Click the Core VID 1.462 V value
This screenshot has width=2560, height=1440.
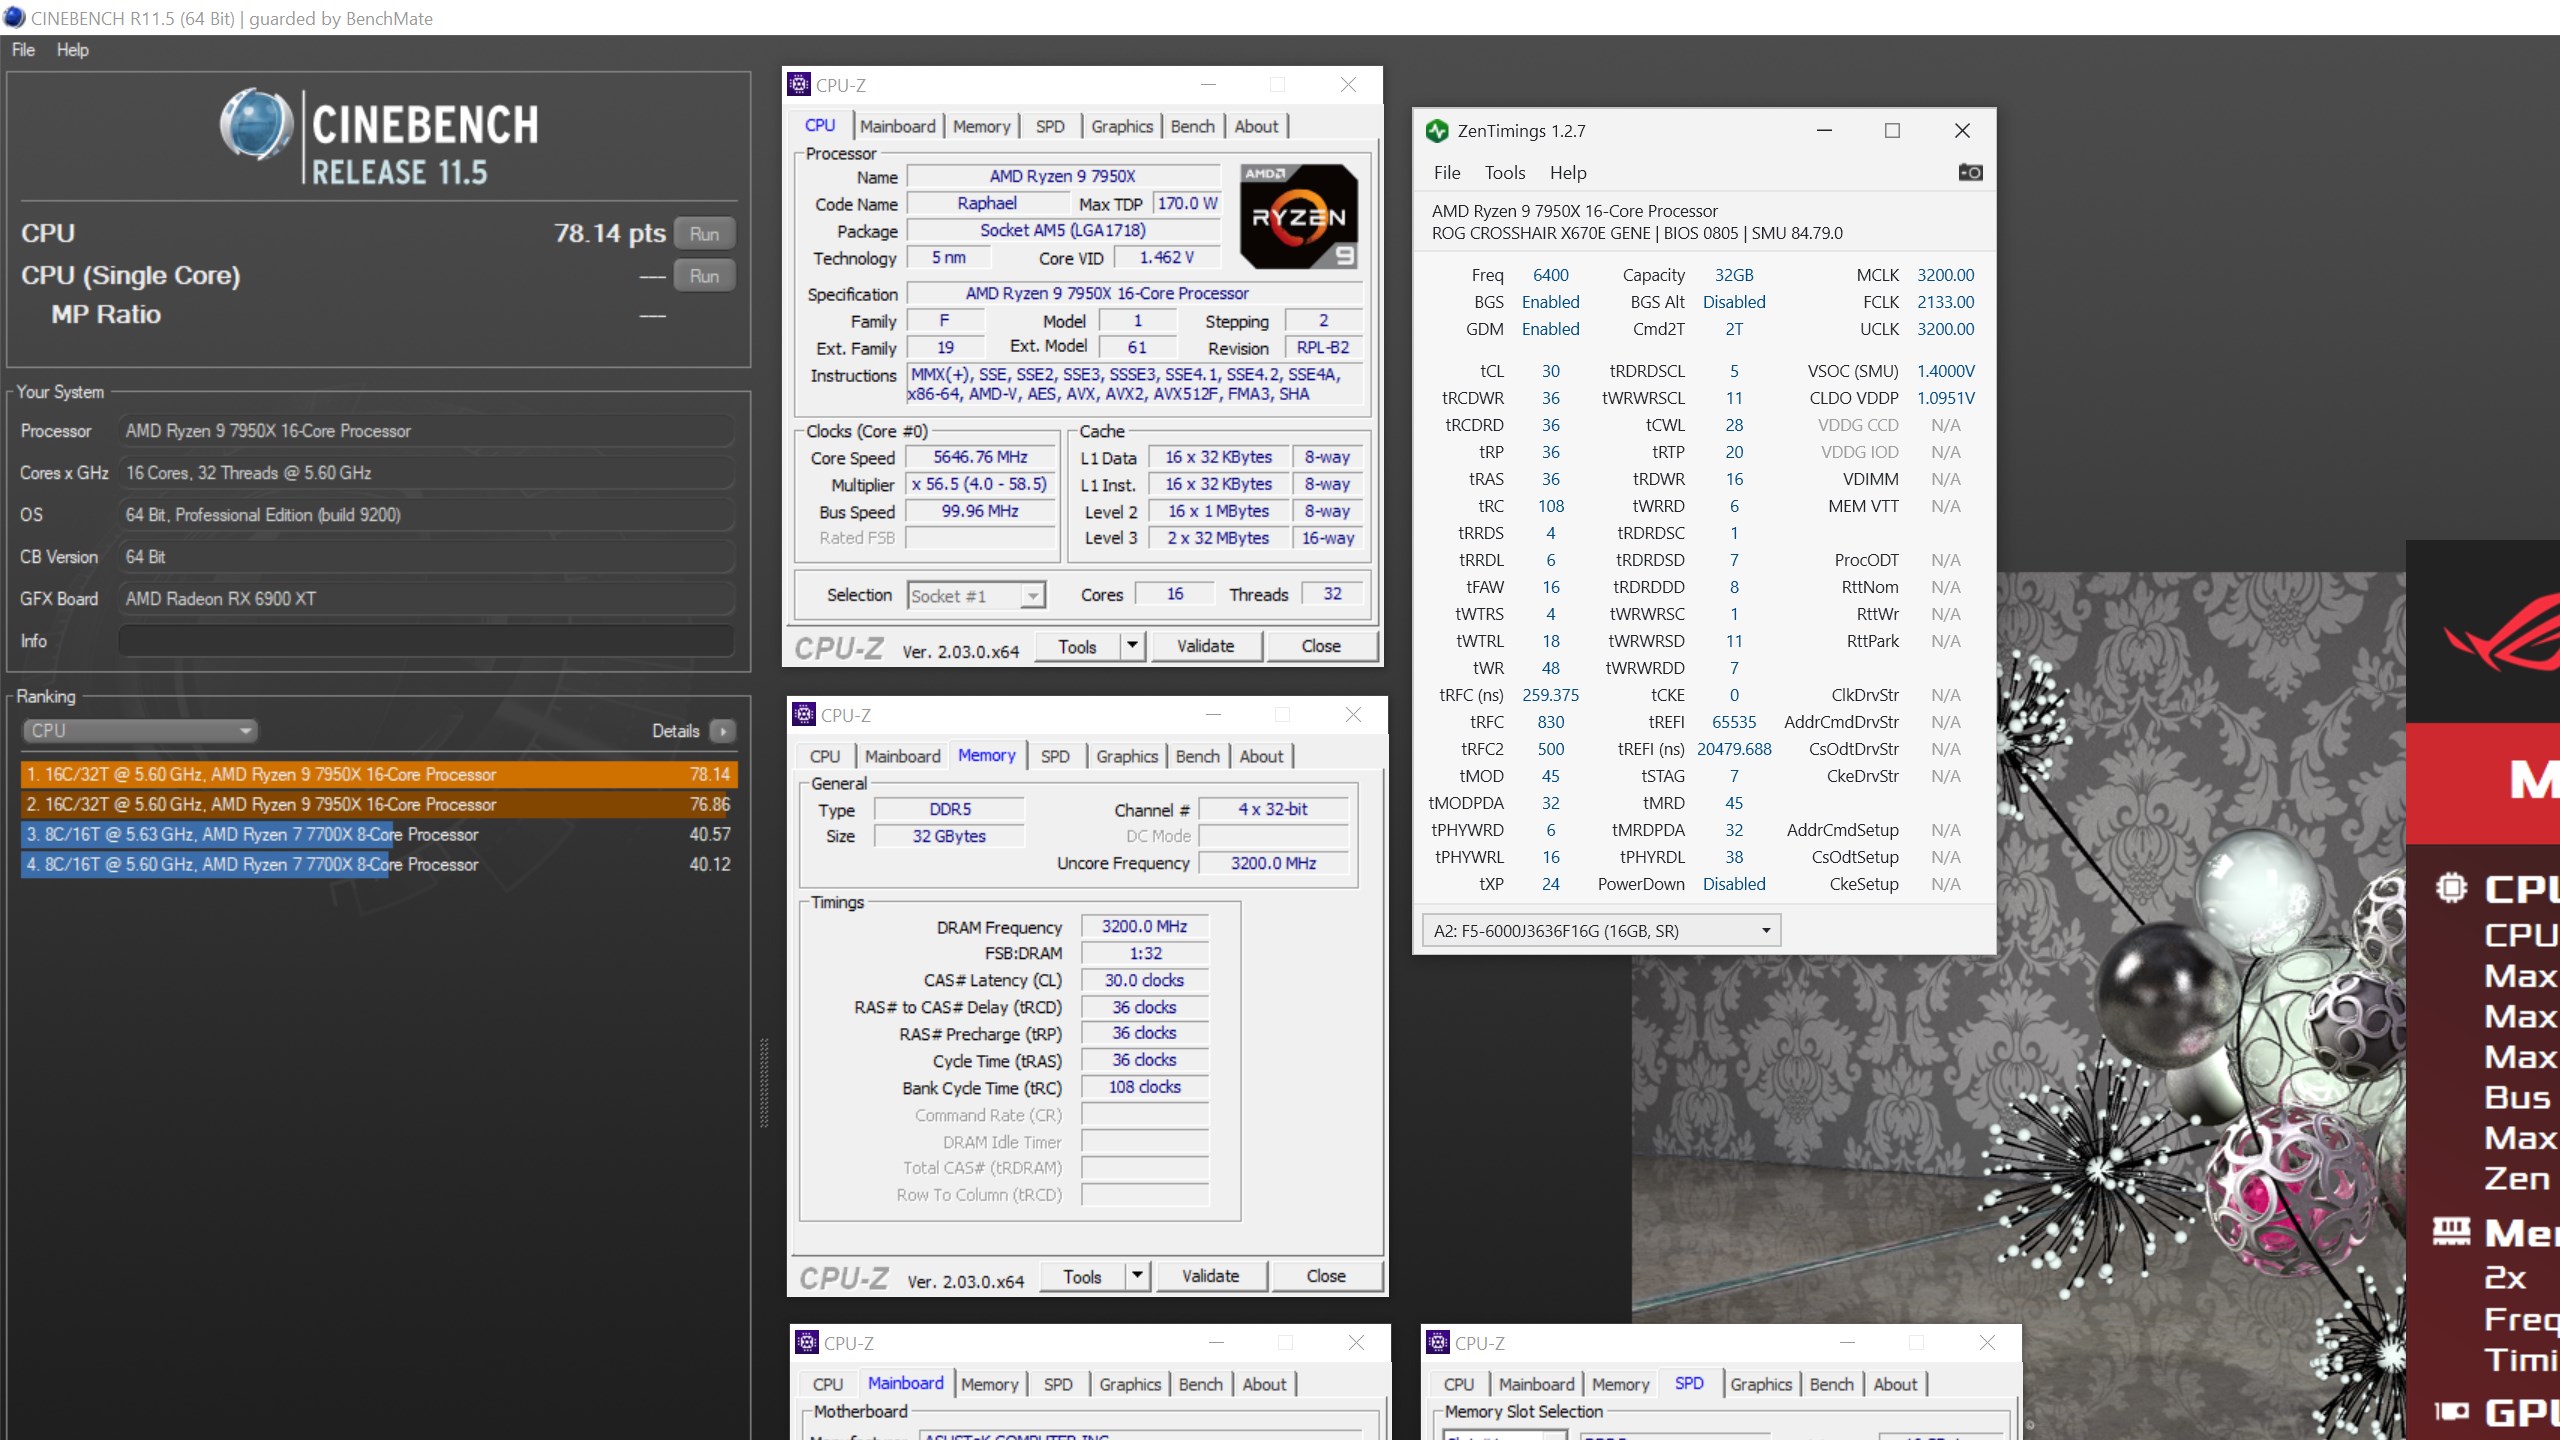click(1166, 258)
